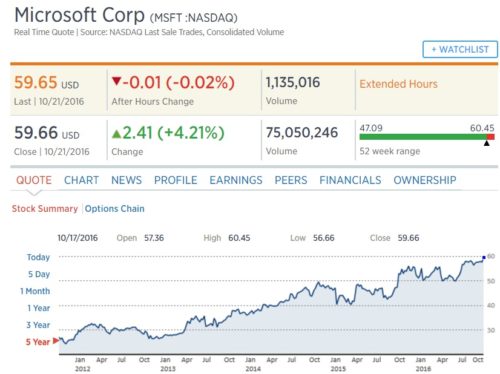Open the PROFILE tab

pos(175,180)
